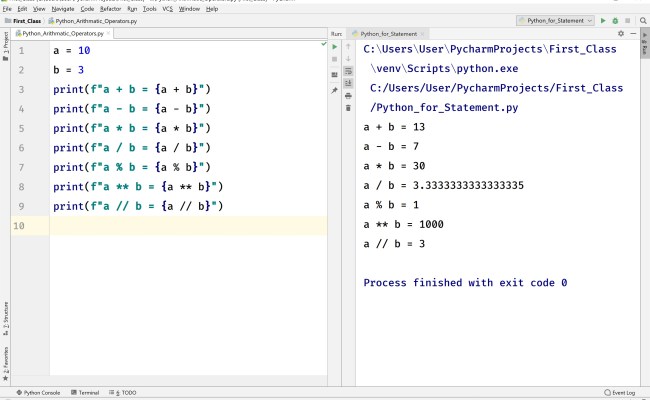Open Search Everywhere magnifier icon
Image resolution: width=650 pixels, height=400 pixels.
[643, 20]
